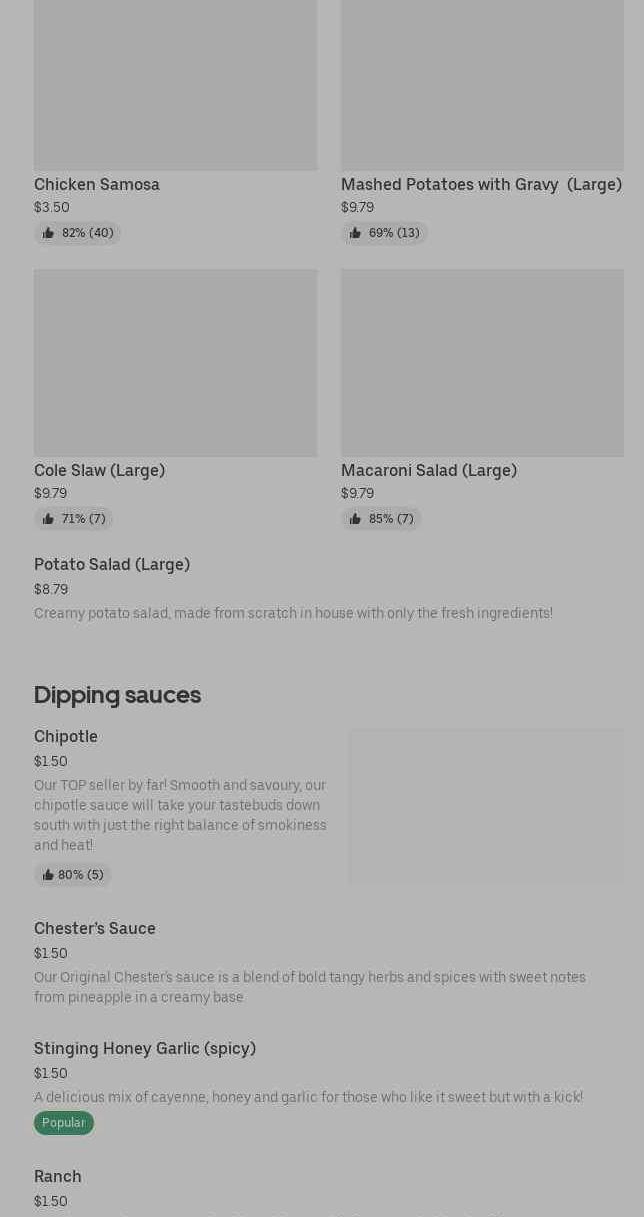Image resolution: width=644 pixels, height=1217 pixels.
Task: Click the Popular badge
Action: pyautogui.click(x=64, y=1123)
